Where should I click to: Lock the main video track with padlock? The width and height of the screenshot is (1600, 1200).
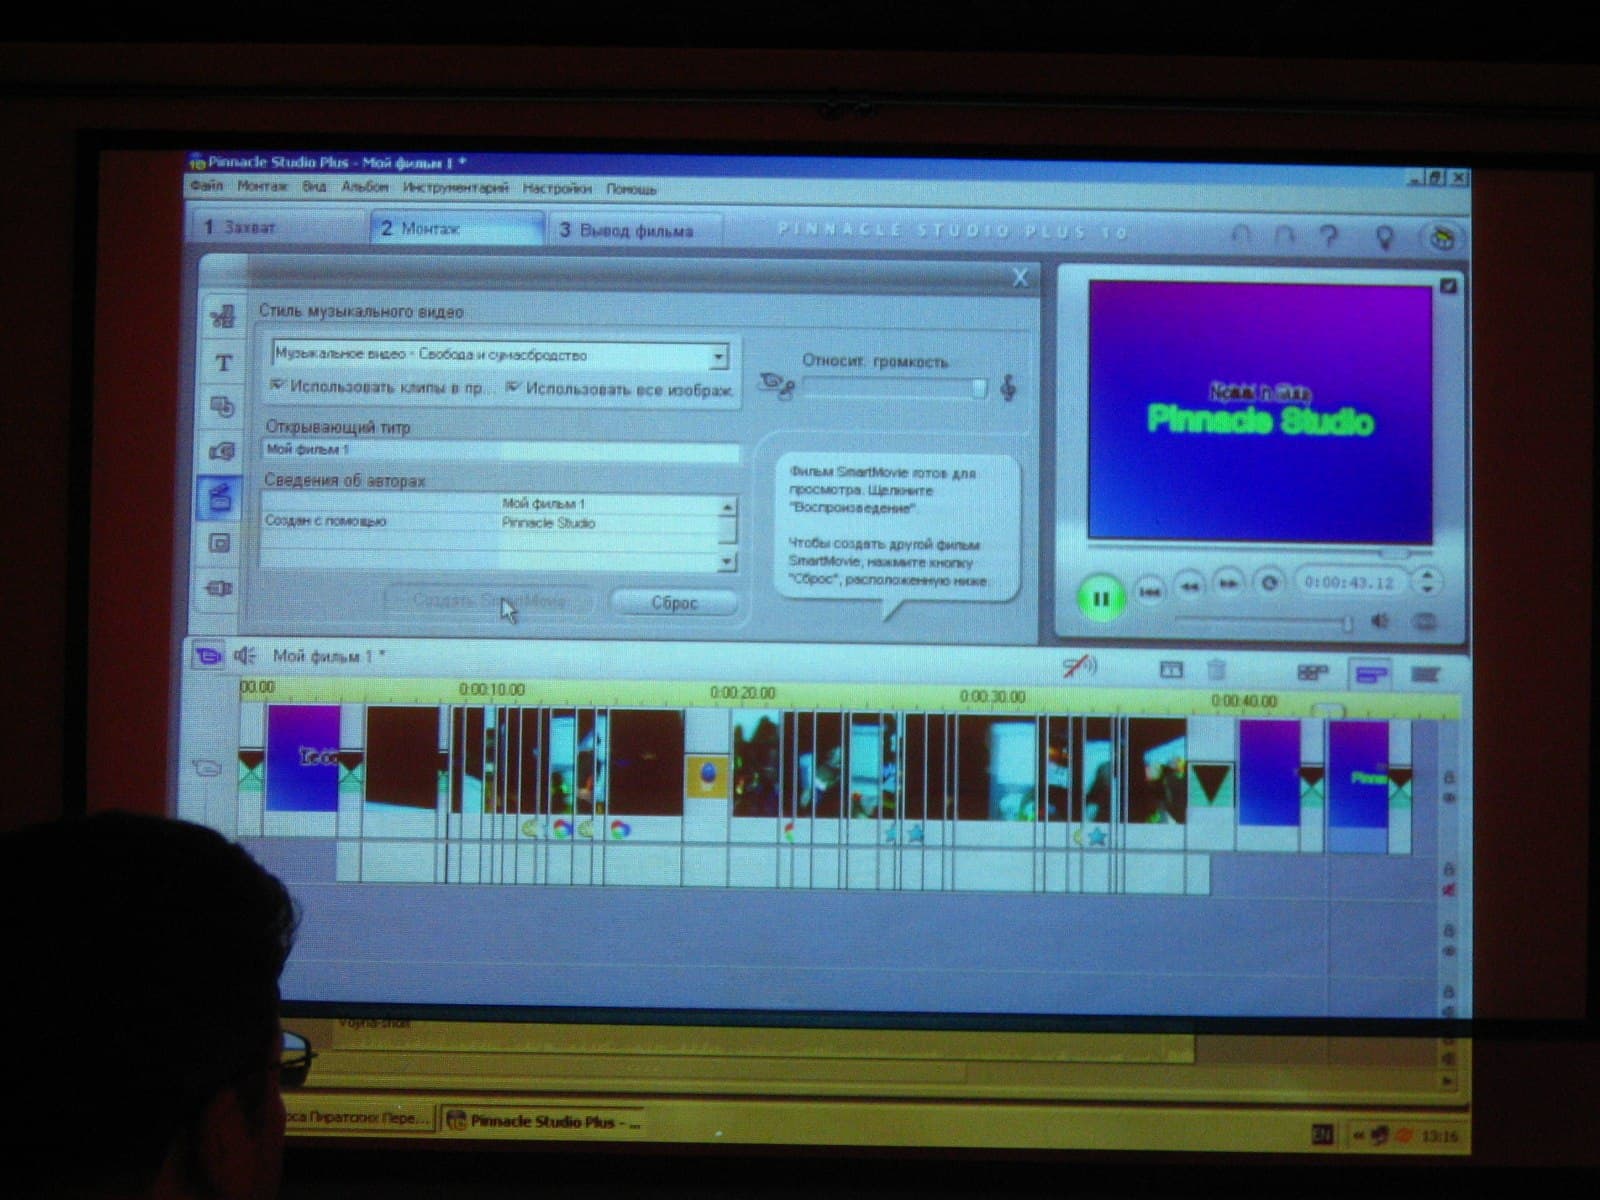coord(1448,777)
